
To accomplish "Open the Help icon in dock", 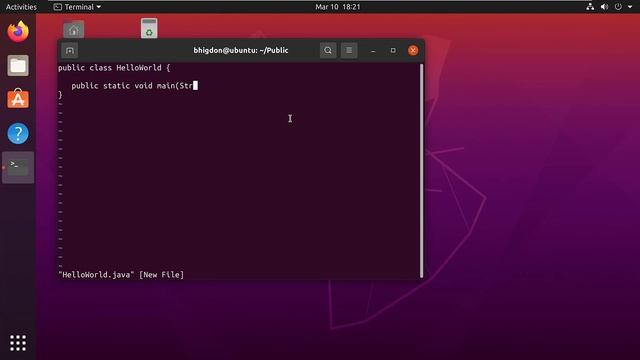I will (x=18, y=133).
